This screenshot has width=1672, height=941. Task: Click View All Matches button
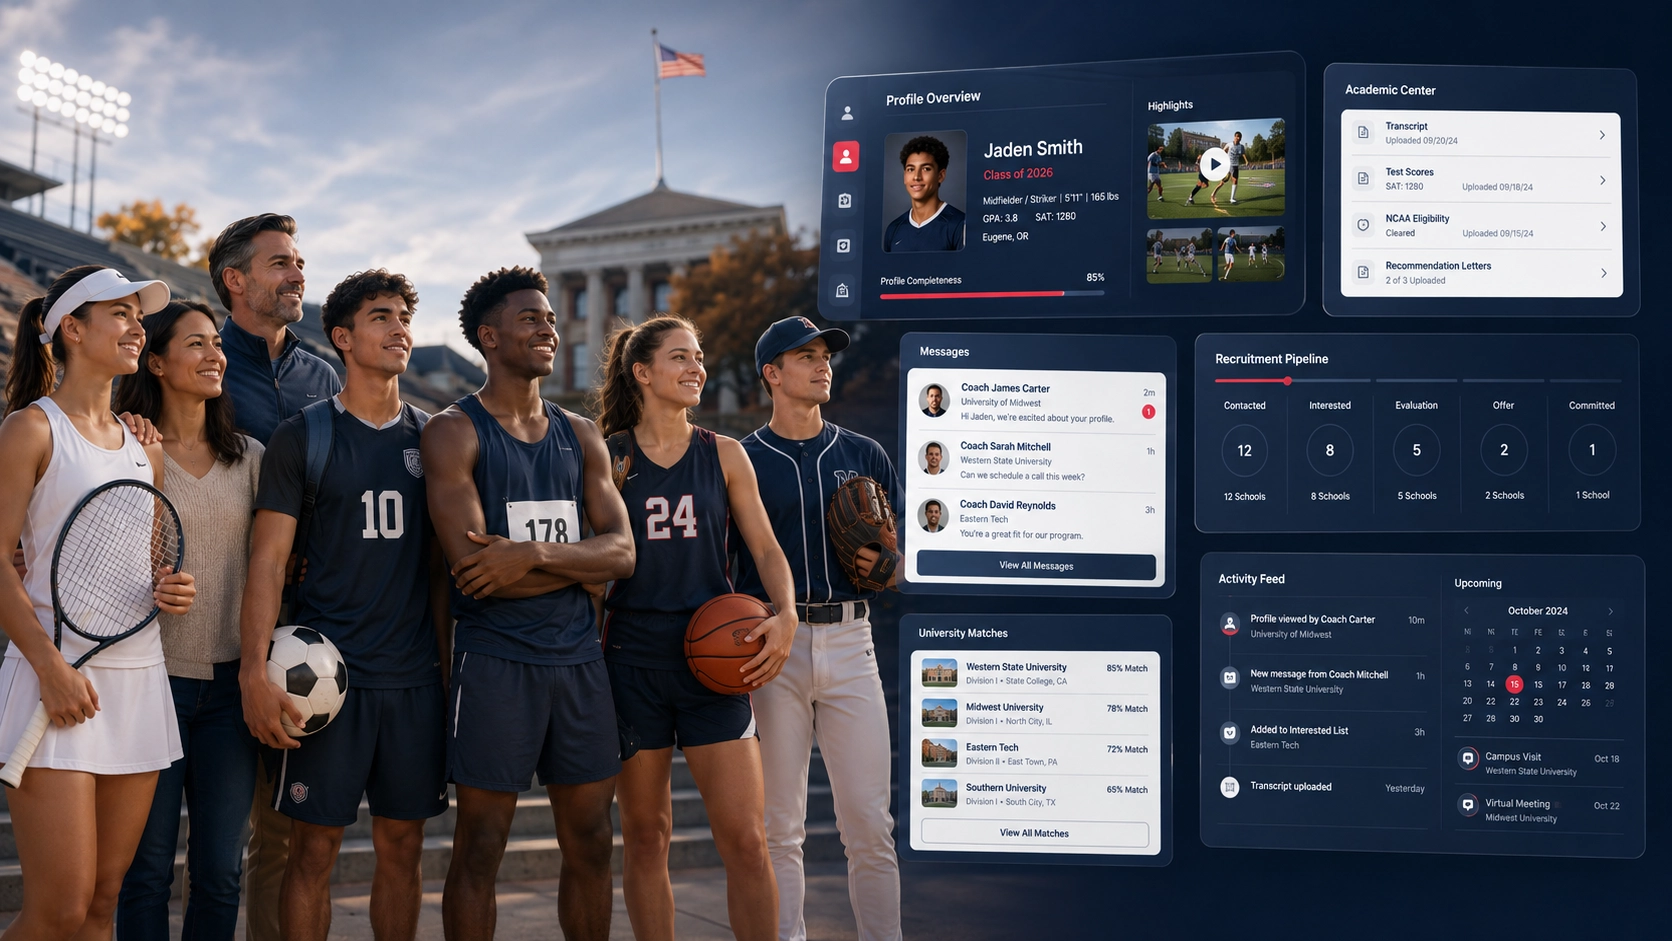click(1034, 833)
